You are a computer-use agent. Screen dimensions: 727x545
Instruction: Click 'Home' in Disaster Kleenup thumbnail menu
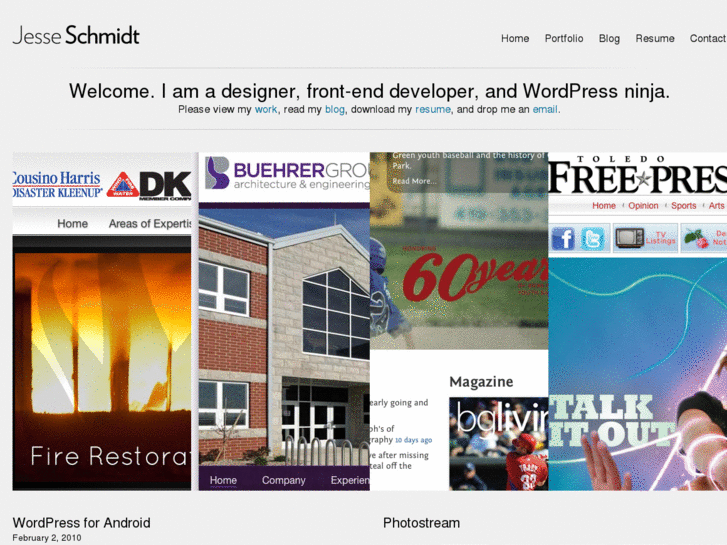point(72,224)
